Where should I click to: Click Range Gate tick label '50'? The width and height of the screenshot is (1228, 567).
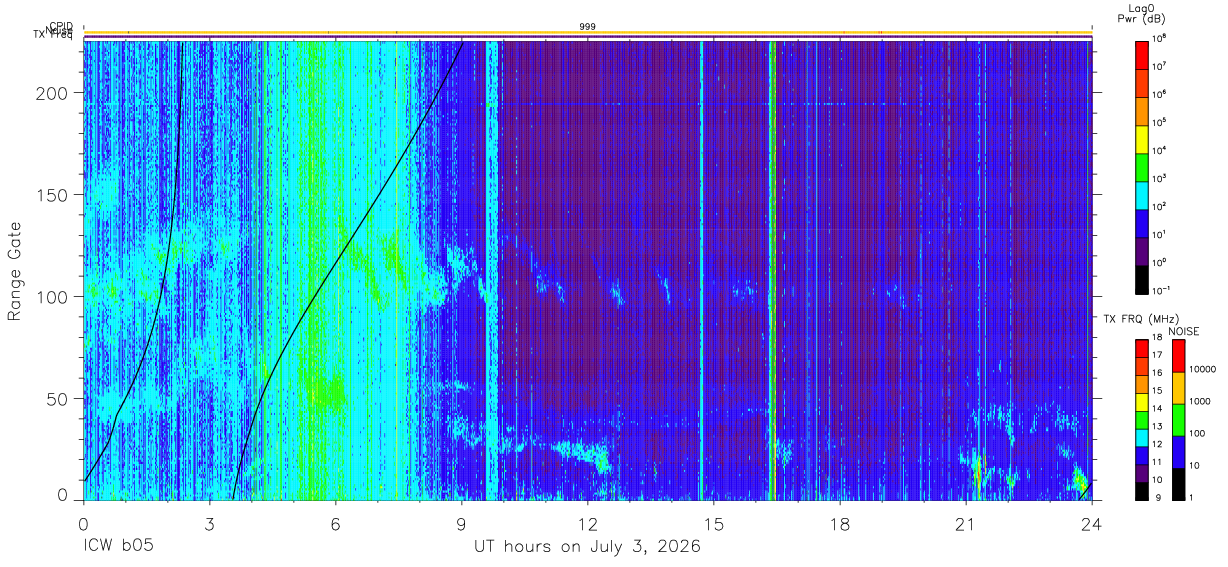58,399
